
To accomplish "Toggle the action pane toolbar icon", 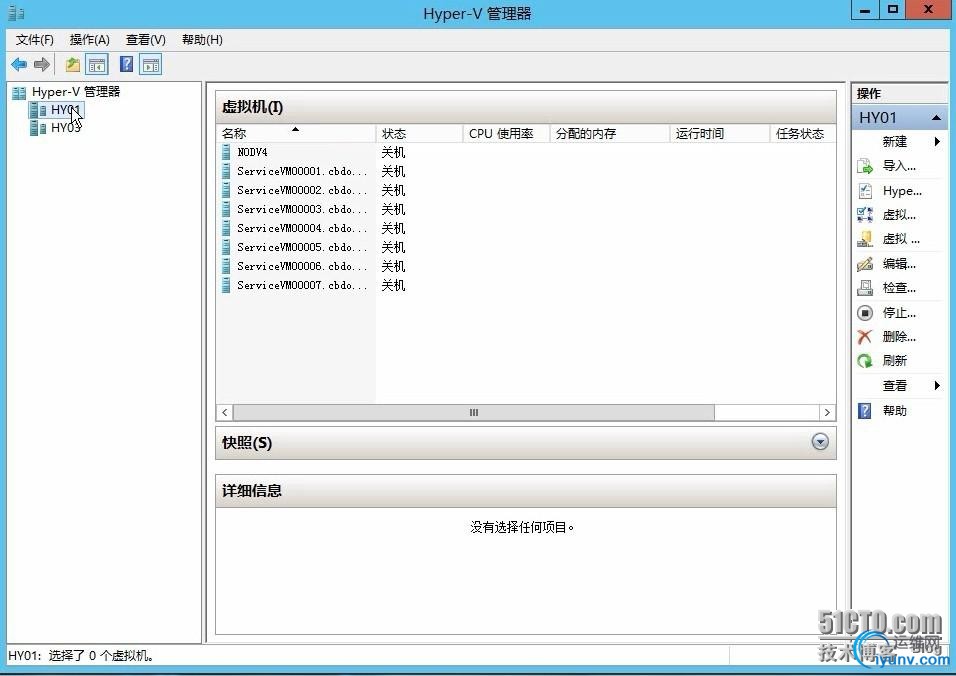I will [x=151, y=65].
